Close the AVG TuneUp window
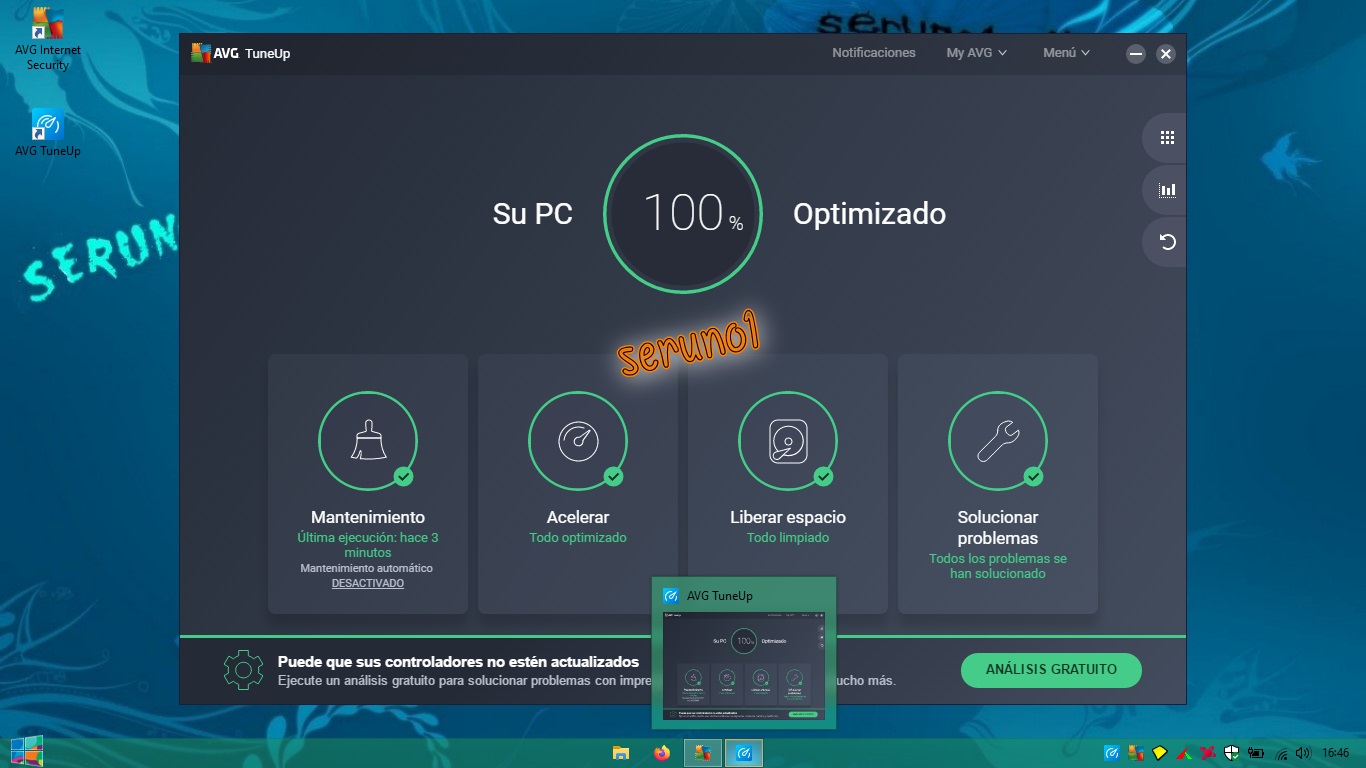 (x=1166, y=54)
